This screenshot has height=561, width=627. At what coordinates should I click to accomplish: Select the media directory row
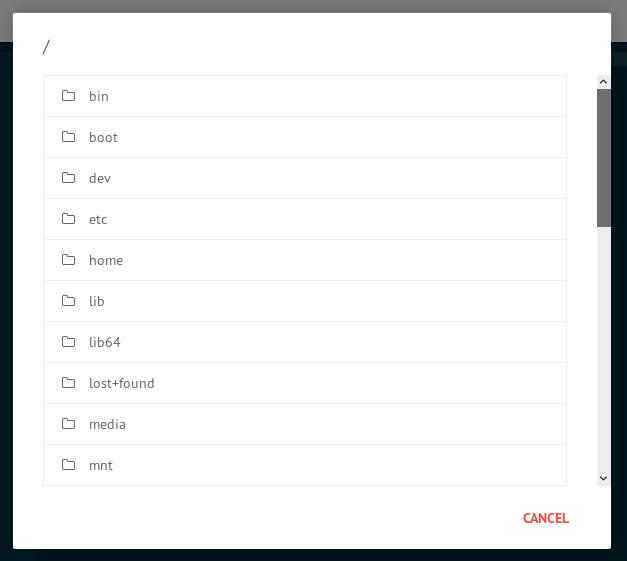point(107,424)
